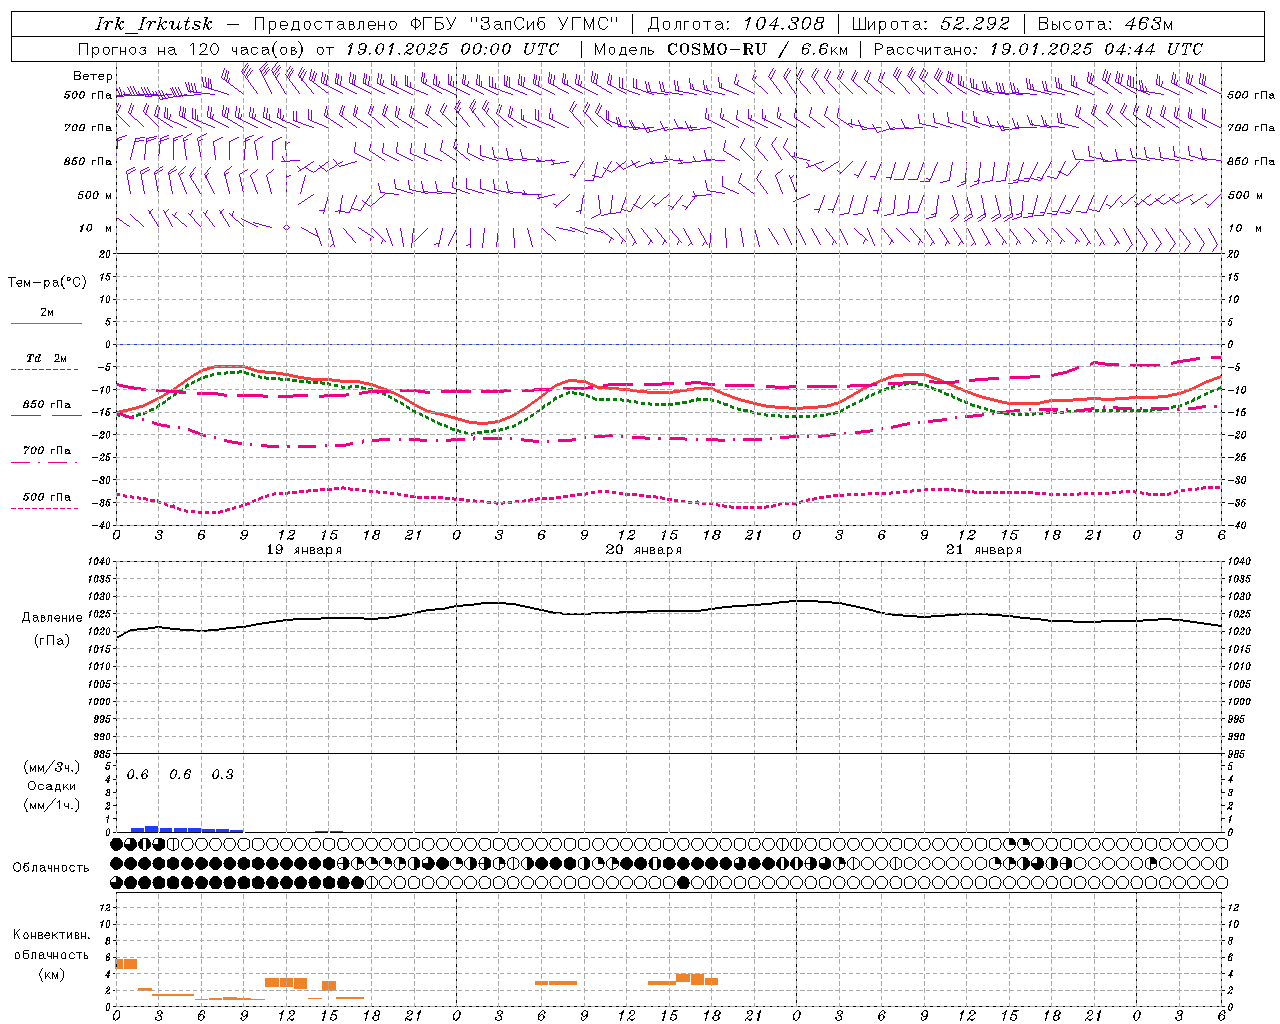Click the (км) unit under convective label
The height and width of the screenshot is (1024, 1280).
coord(52,973)
